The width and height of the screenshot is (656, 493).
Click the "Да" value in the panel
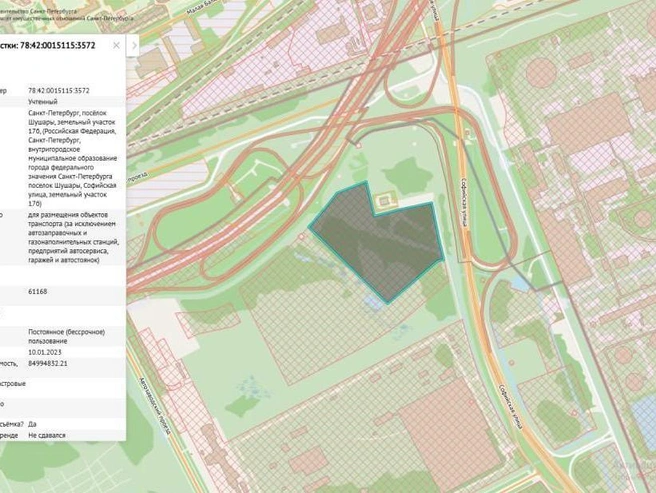[x=32, y=424]
